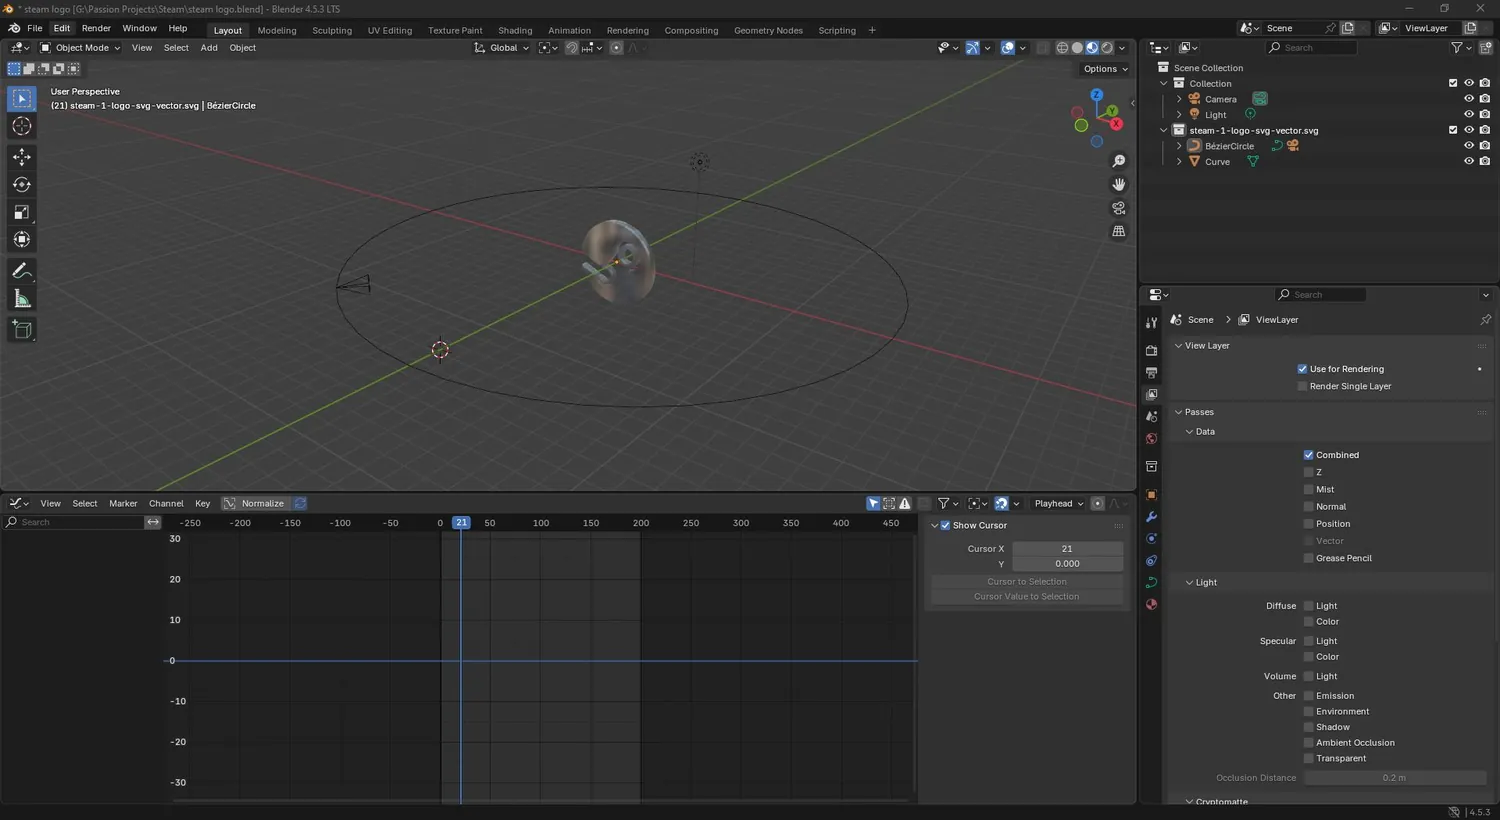Switch to the Shading workspace tab

click(x=515, y=30)
